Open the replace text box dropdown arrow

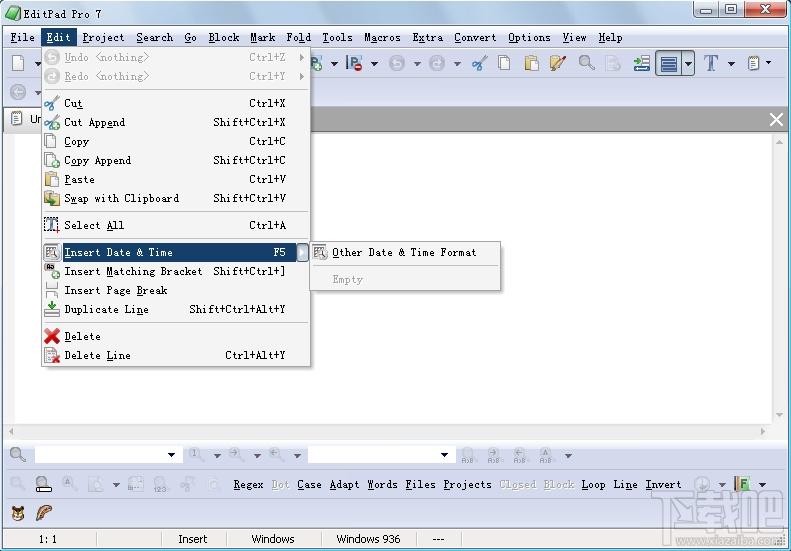coord(444,455)
